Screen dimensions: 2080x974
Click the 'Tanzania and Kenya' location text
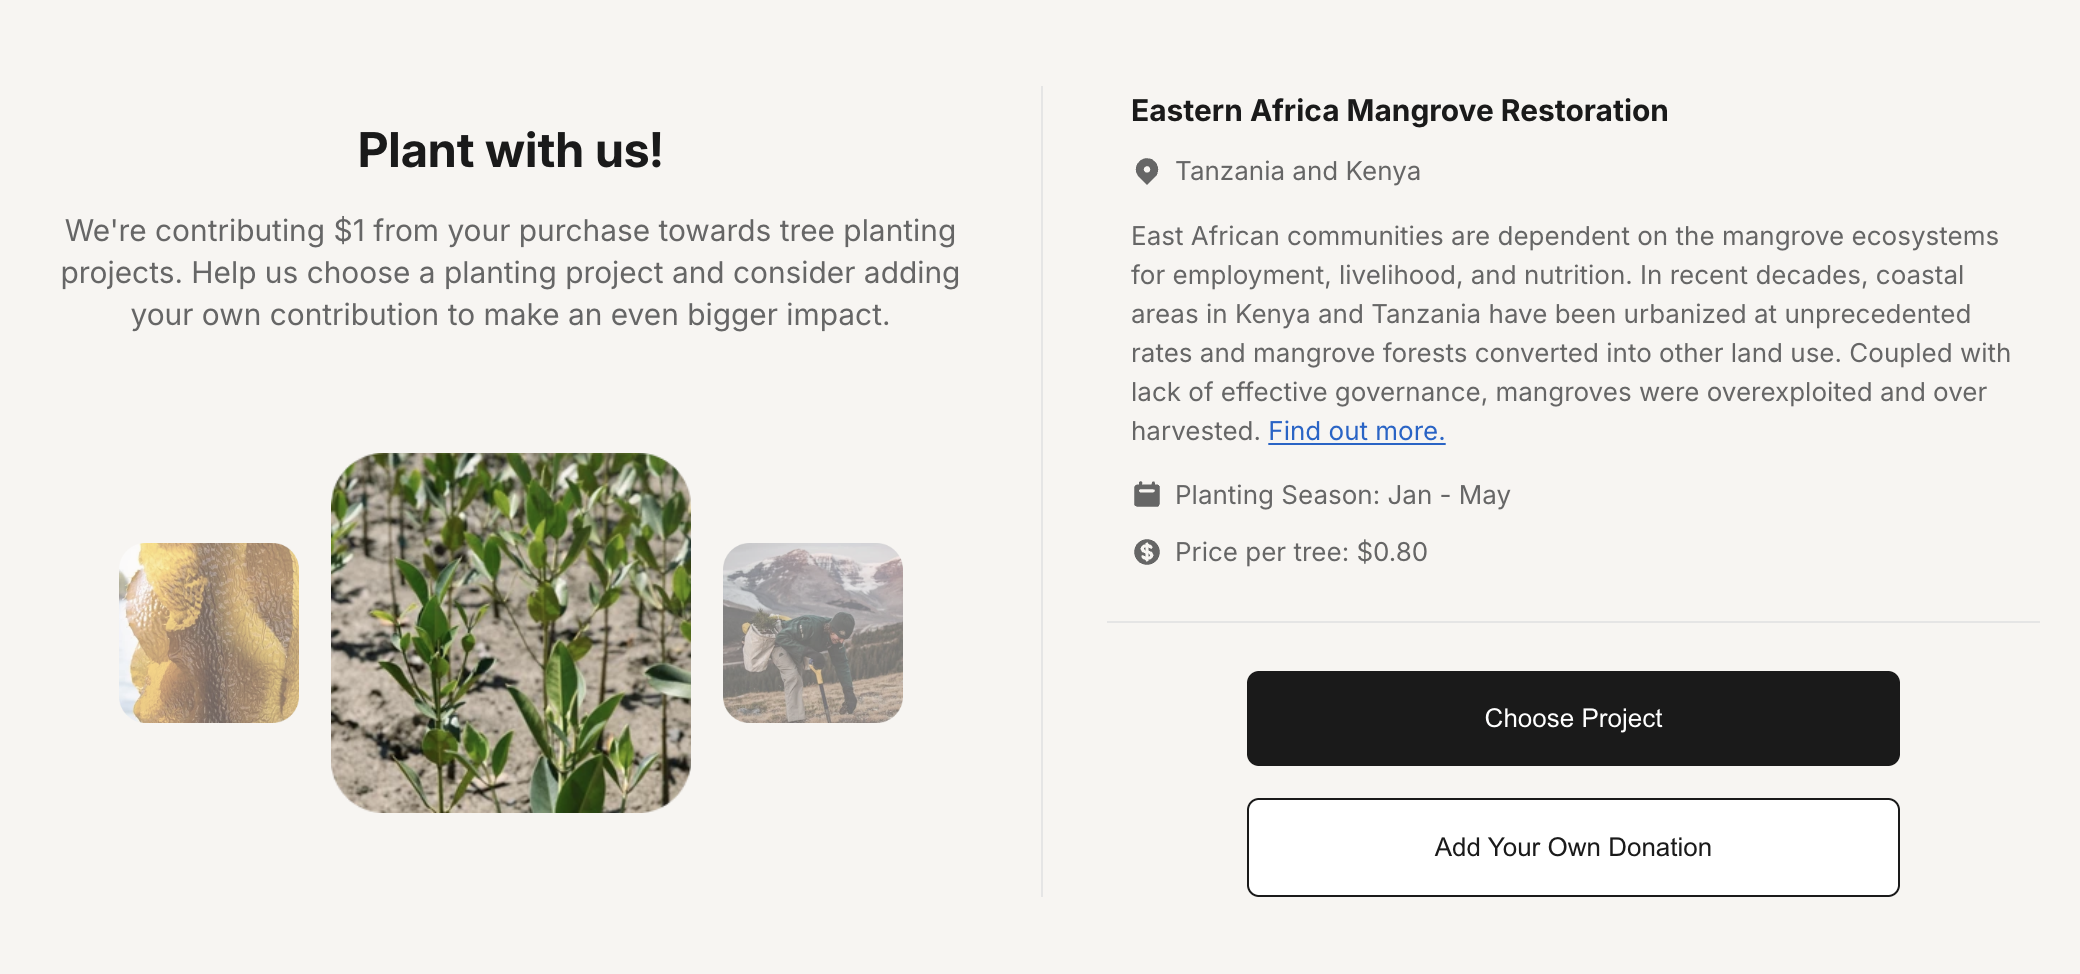point(1297,171)
